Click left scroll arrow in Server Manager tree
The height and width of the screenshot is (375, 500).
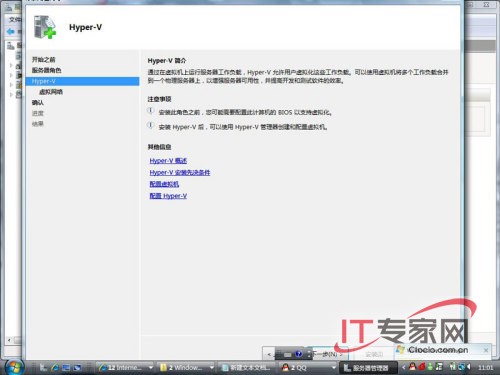(9, 340)
